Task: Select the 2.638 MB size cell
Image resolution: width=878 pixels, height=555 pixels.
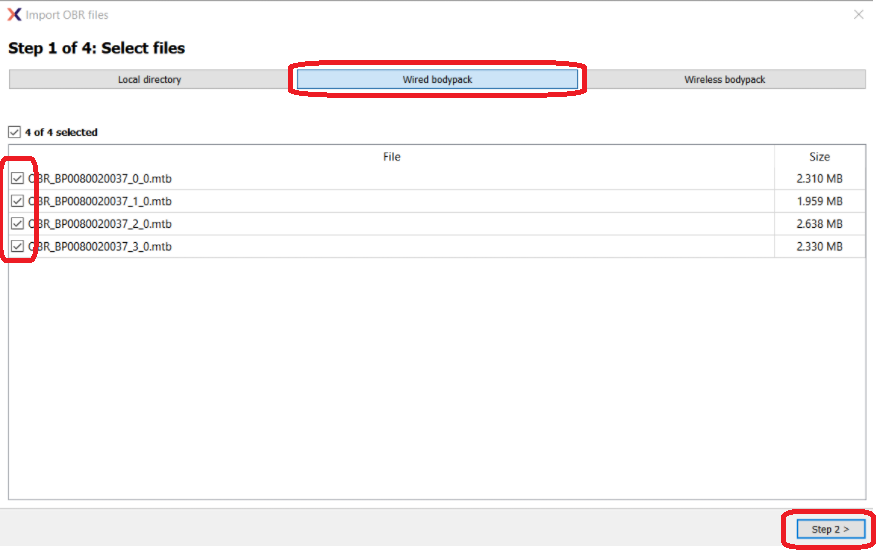Action: pyautogui.click(x=819, y=224)
